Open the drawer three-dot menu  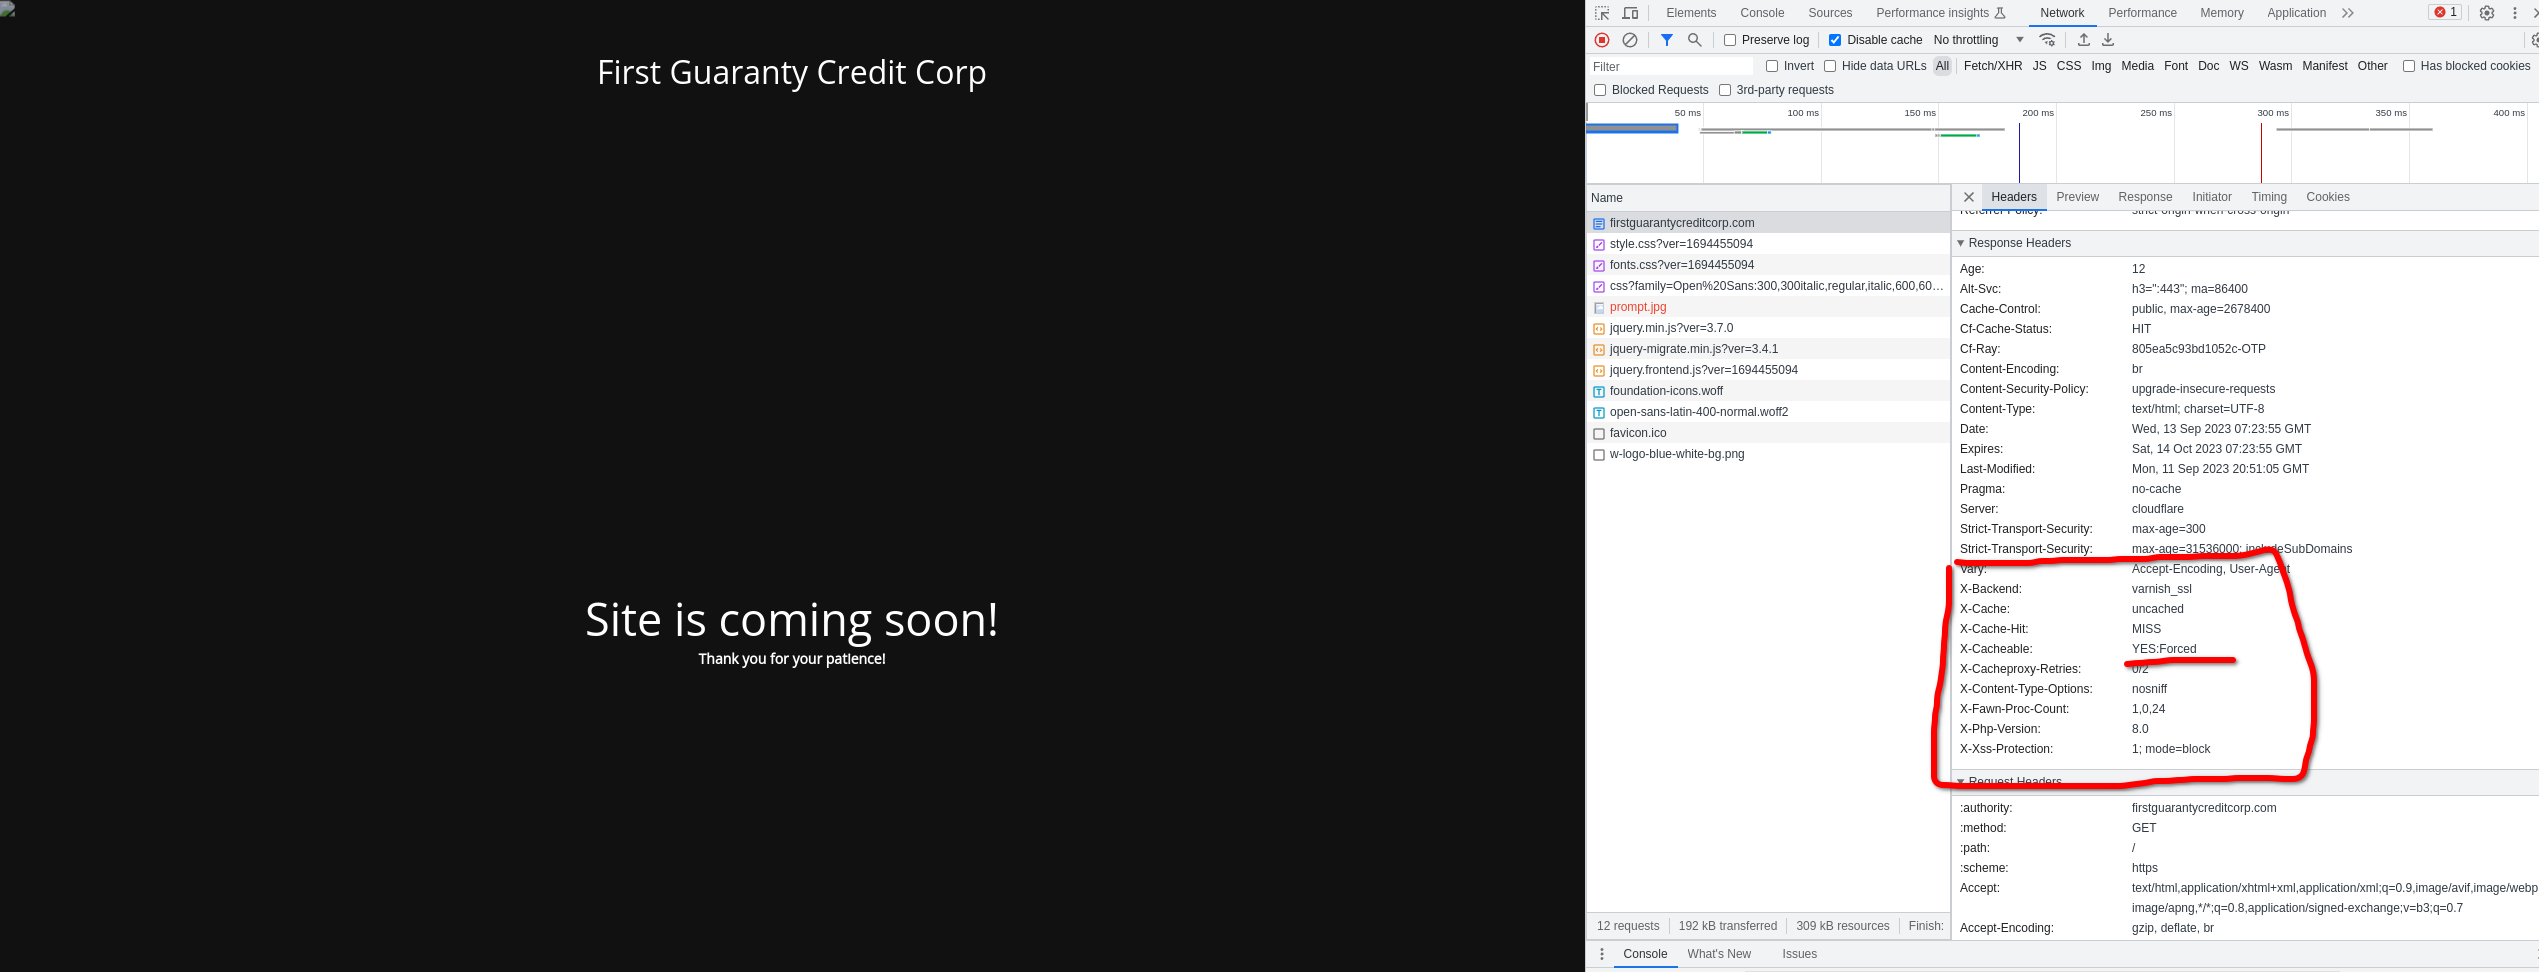point(1602,954)
